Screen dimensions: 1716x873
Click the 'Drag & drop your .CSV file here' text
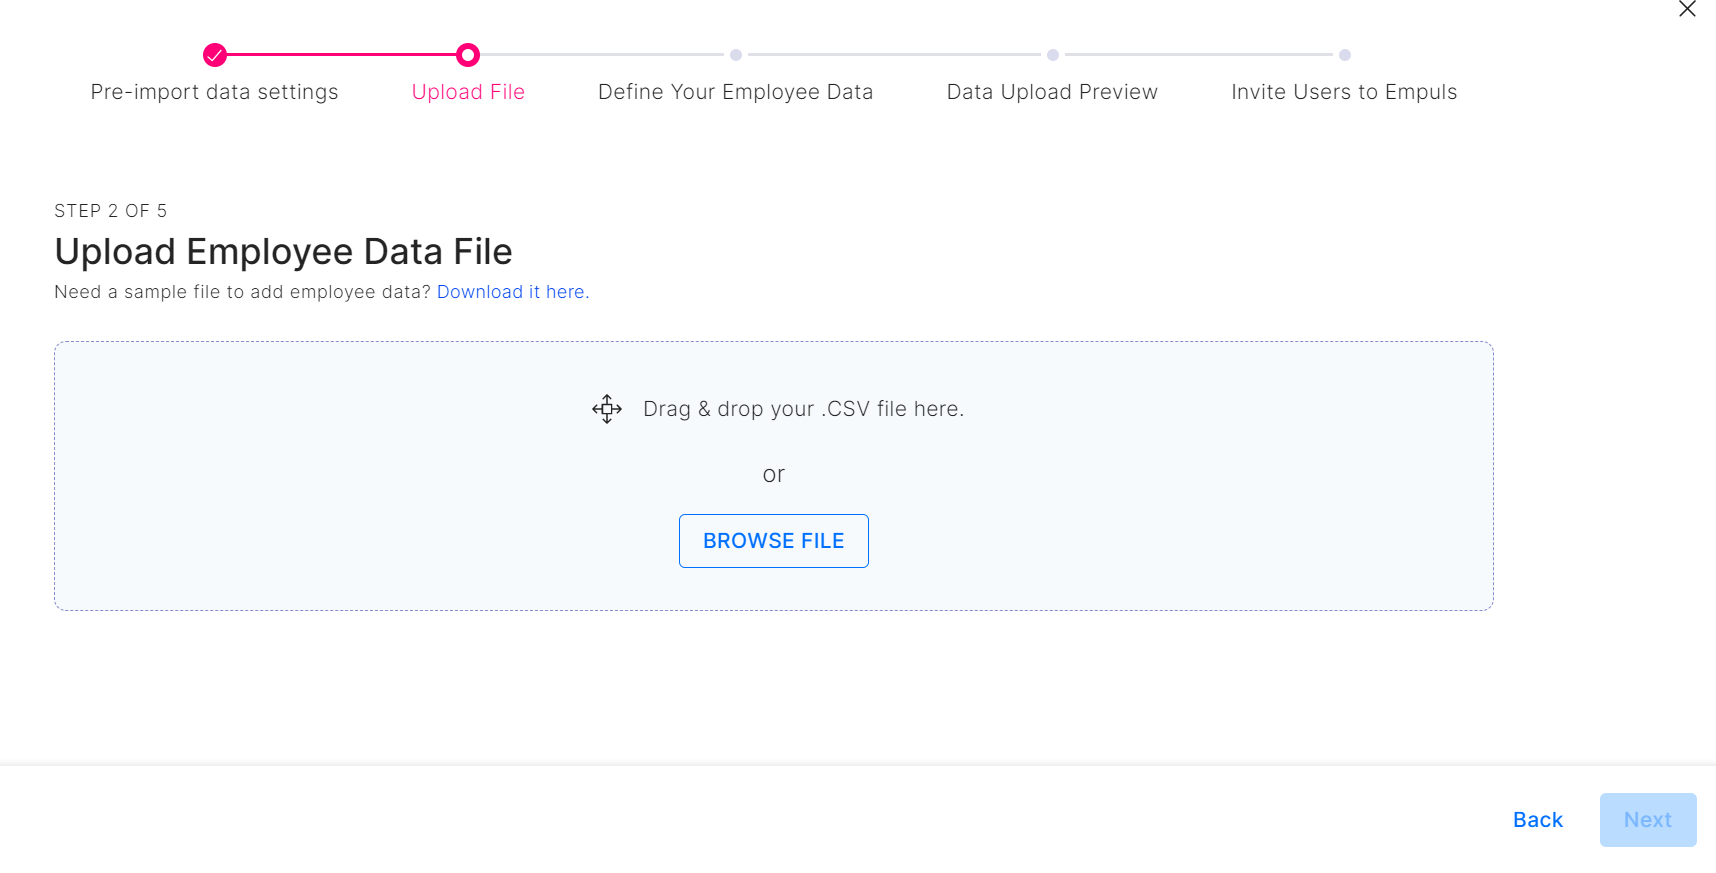coord(803,409)
